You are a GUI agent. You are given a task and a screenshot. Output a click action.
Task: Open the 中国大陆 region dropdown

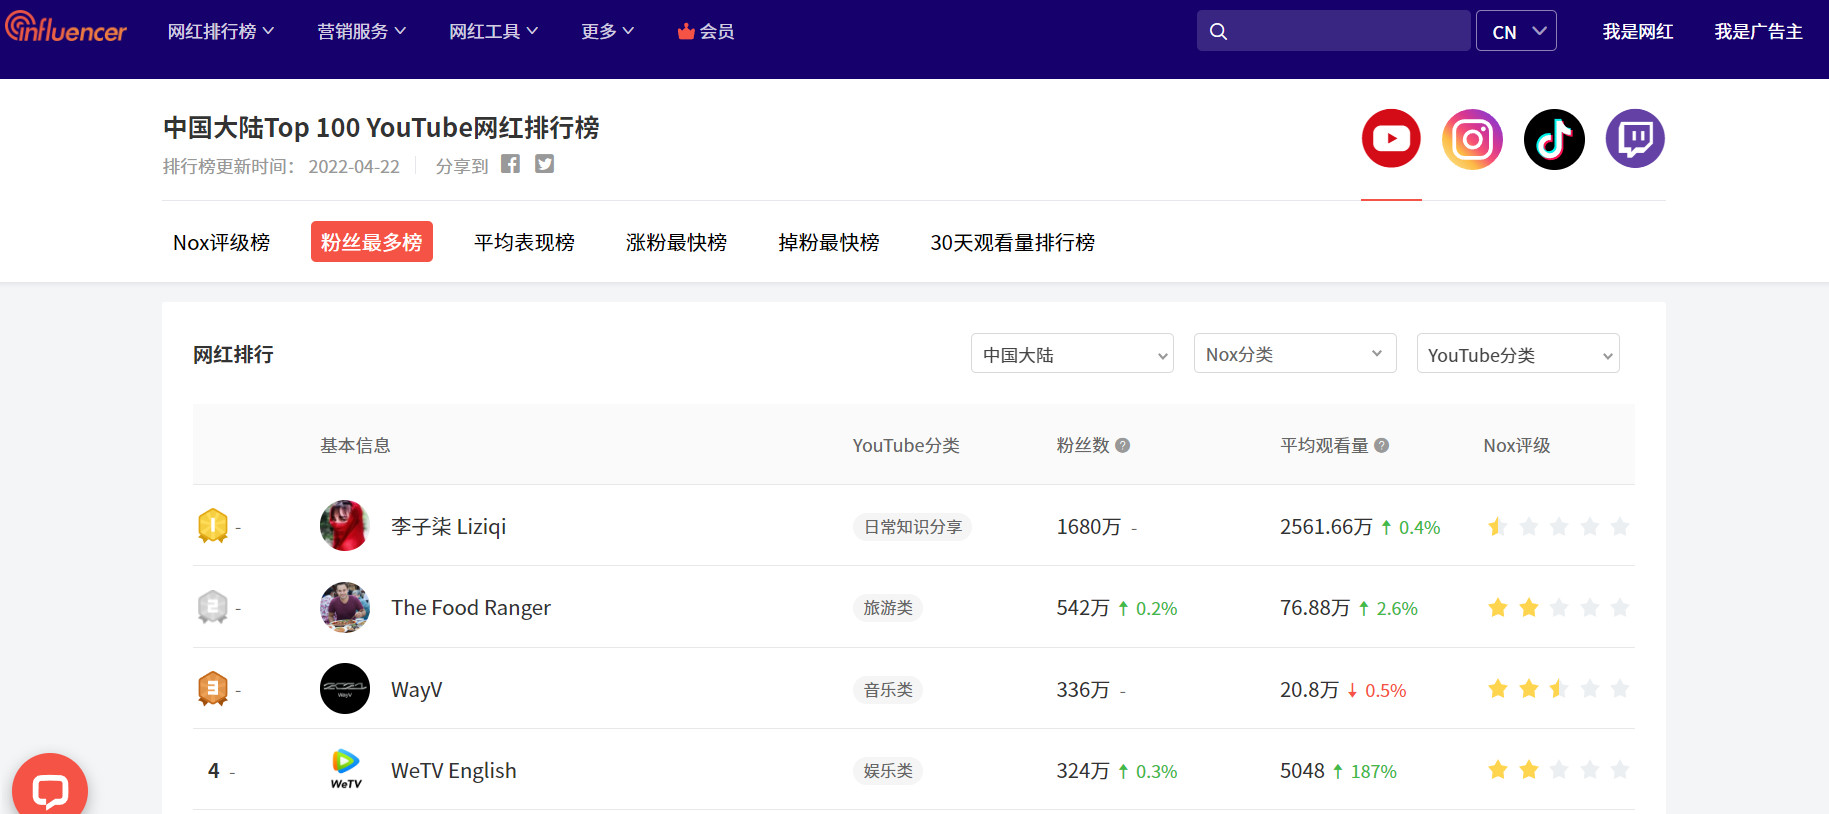point(1072,354)
